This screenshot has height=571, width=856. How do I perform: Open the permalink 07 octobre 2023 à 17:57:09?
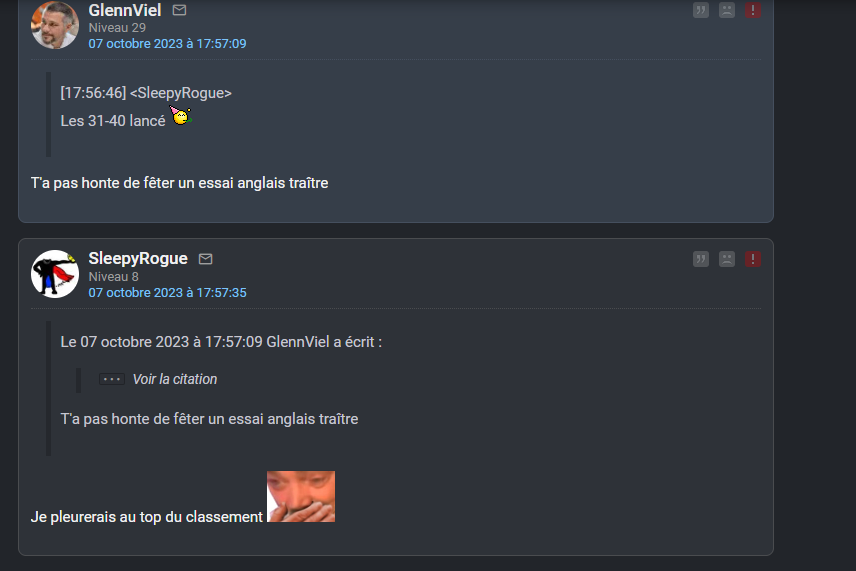167,44
